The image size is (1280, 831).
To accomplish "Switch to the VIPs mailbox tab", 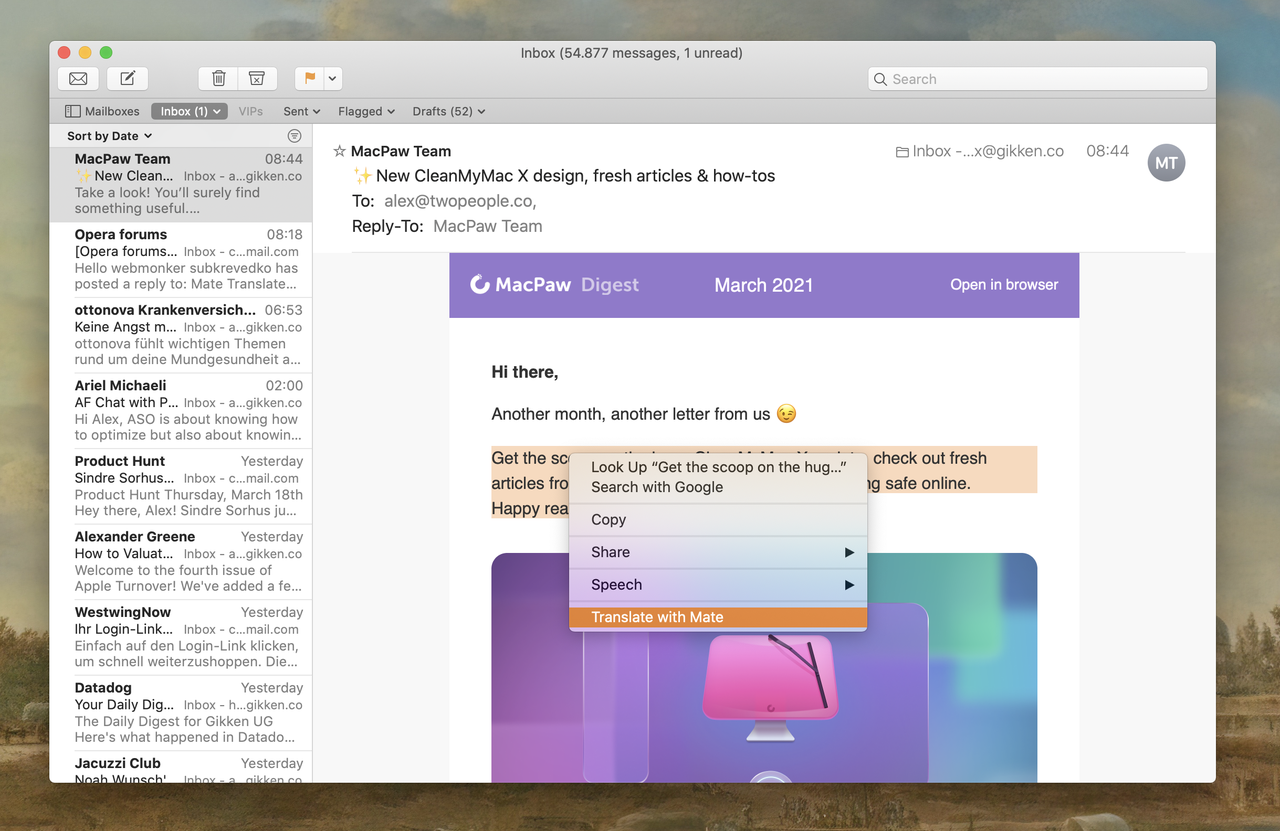I will [x=250, y=111].
